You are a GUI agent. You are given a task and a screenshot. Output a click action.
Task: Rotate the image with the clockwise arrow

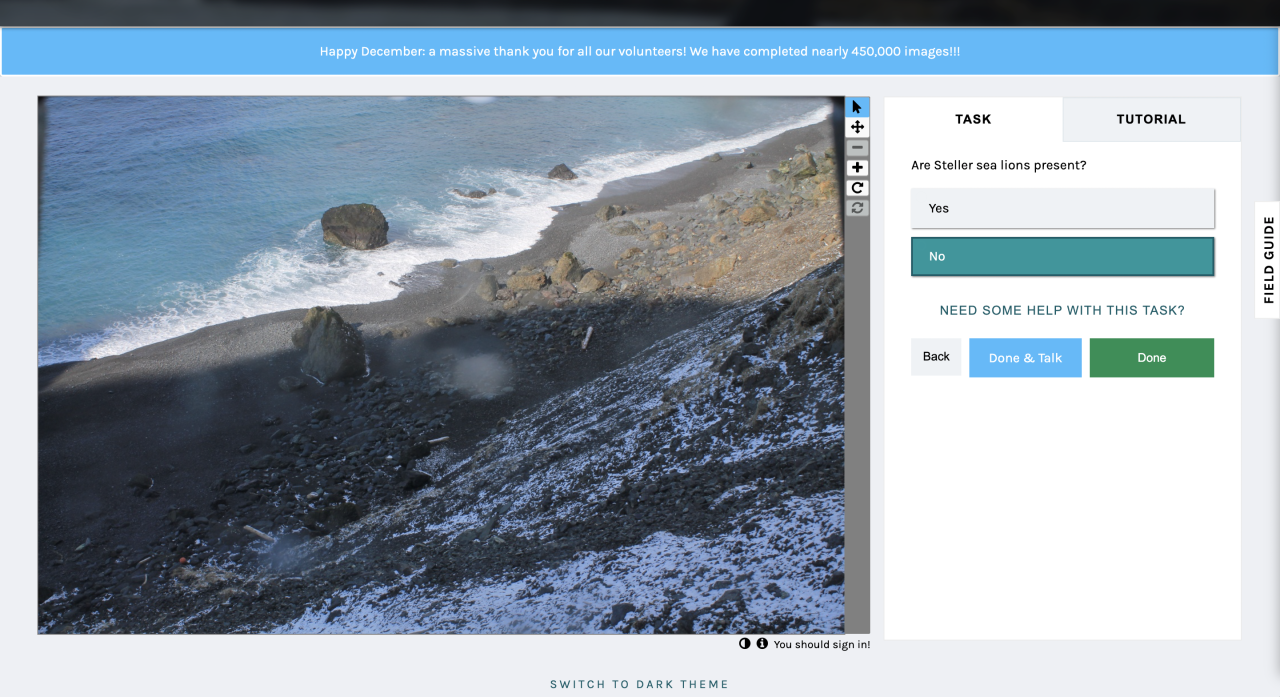coord(857,188)
